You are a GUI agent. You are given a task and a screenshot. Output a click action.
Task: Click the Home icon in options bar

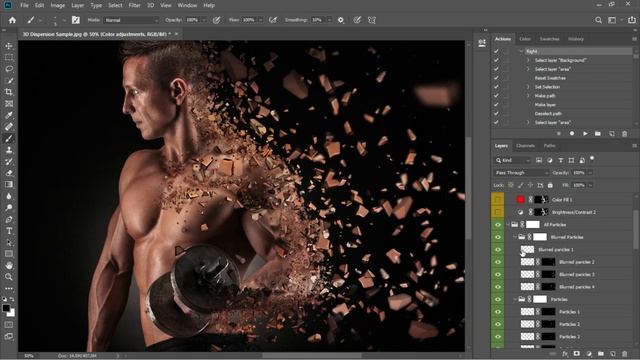12,20
